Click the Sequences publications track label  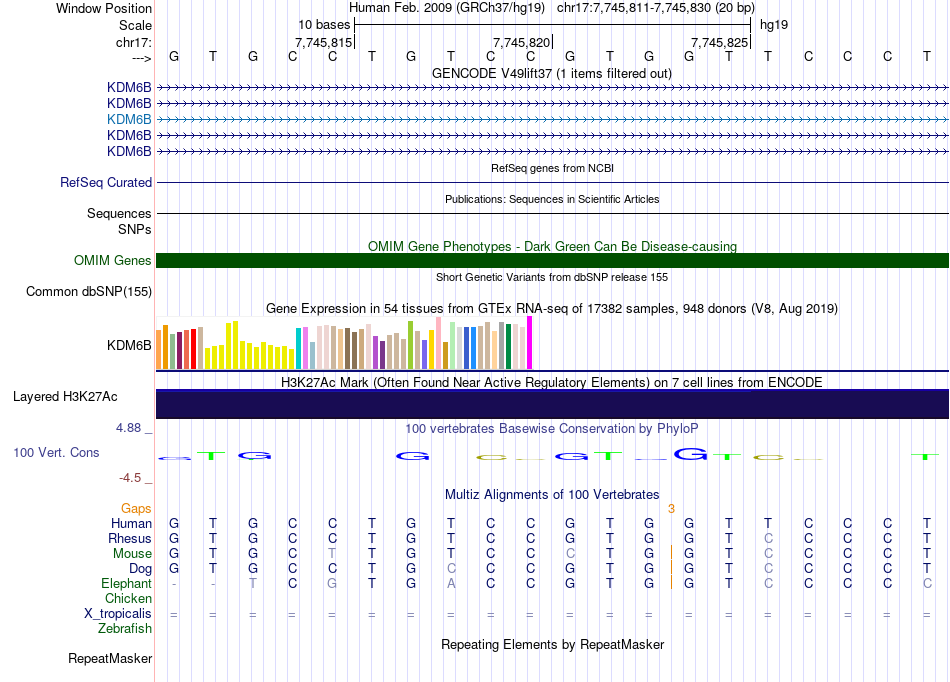pos(119,214)
